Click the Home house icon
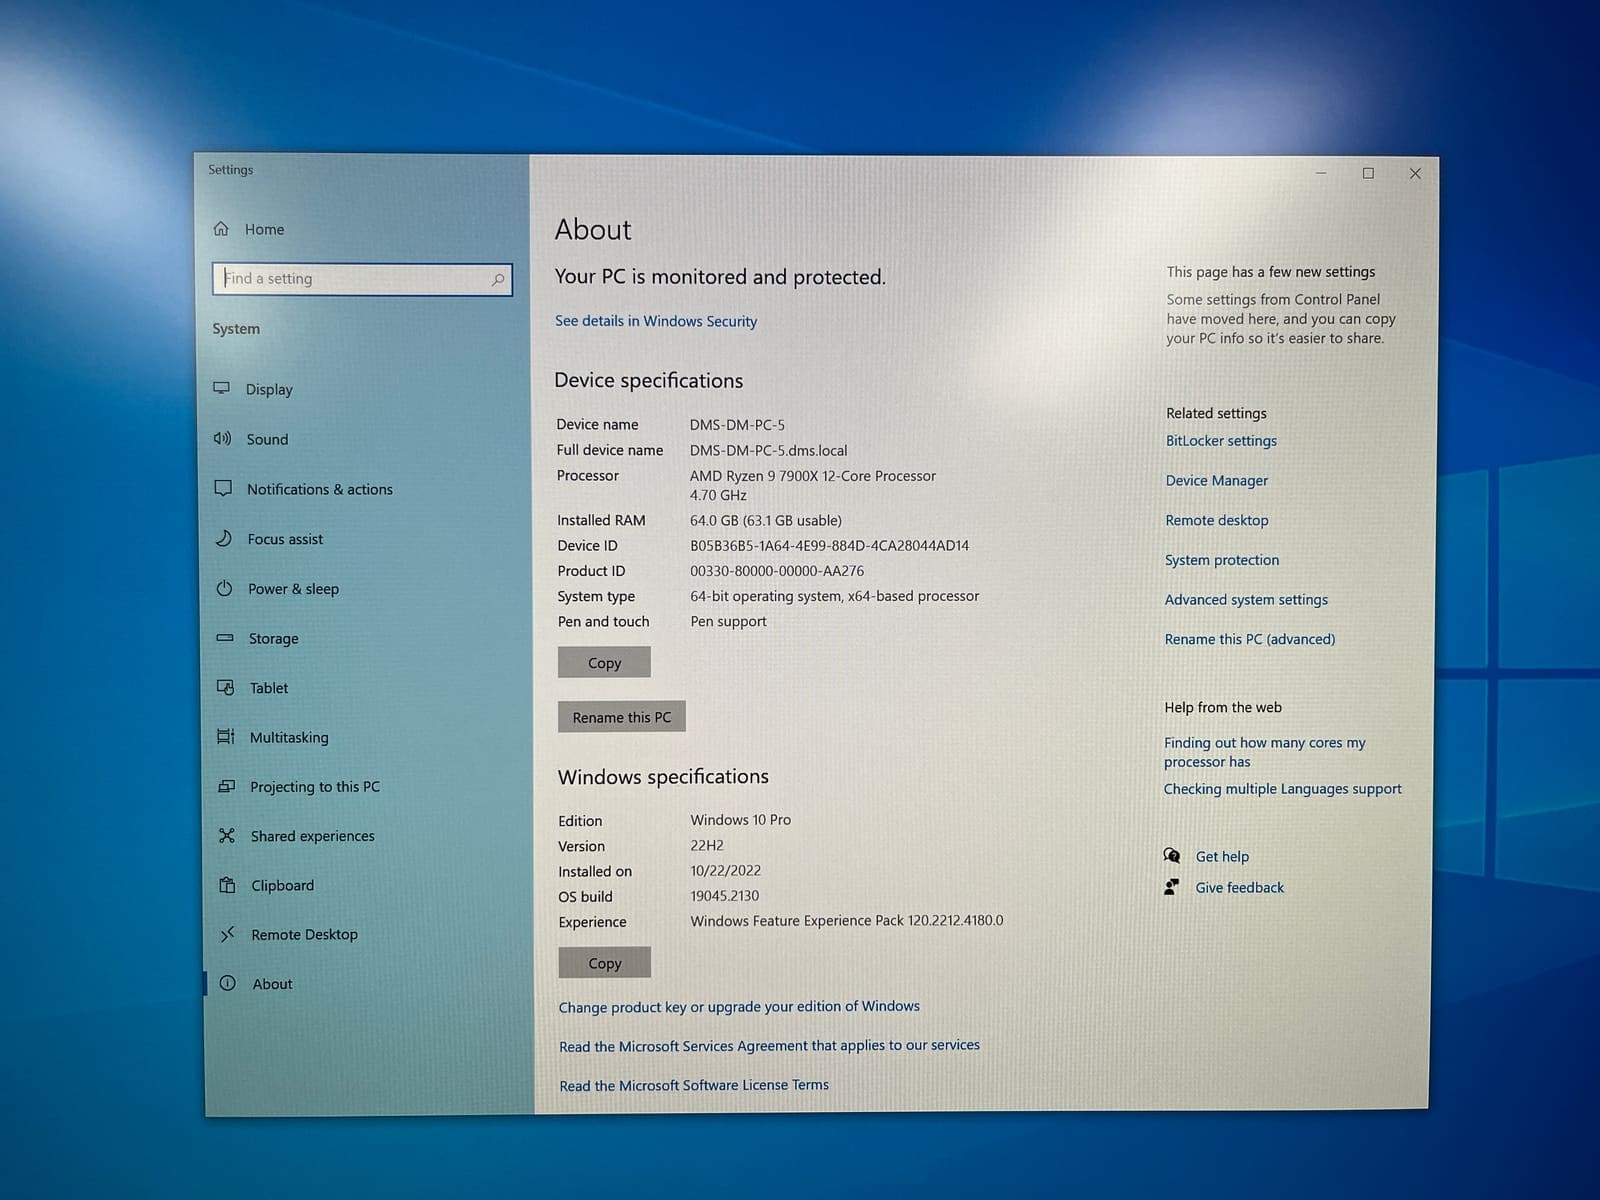The height and width of the screenshot is (1200, 1600). tap(221, 229)
